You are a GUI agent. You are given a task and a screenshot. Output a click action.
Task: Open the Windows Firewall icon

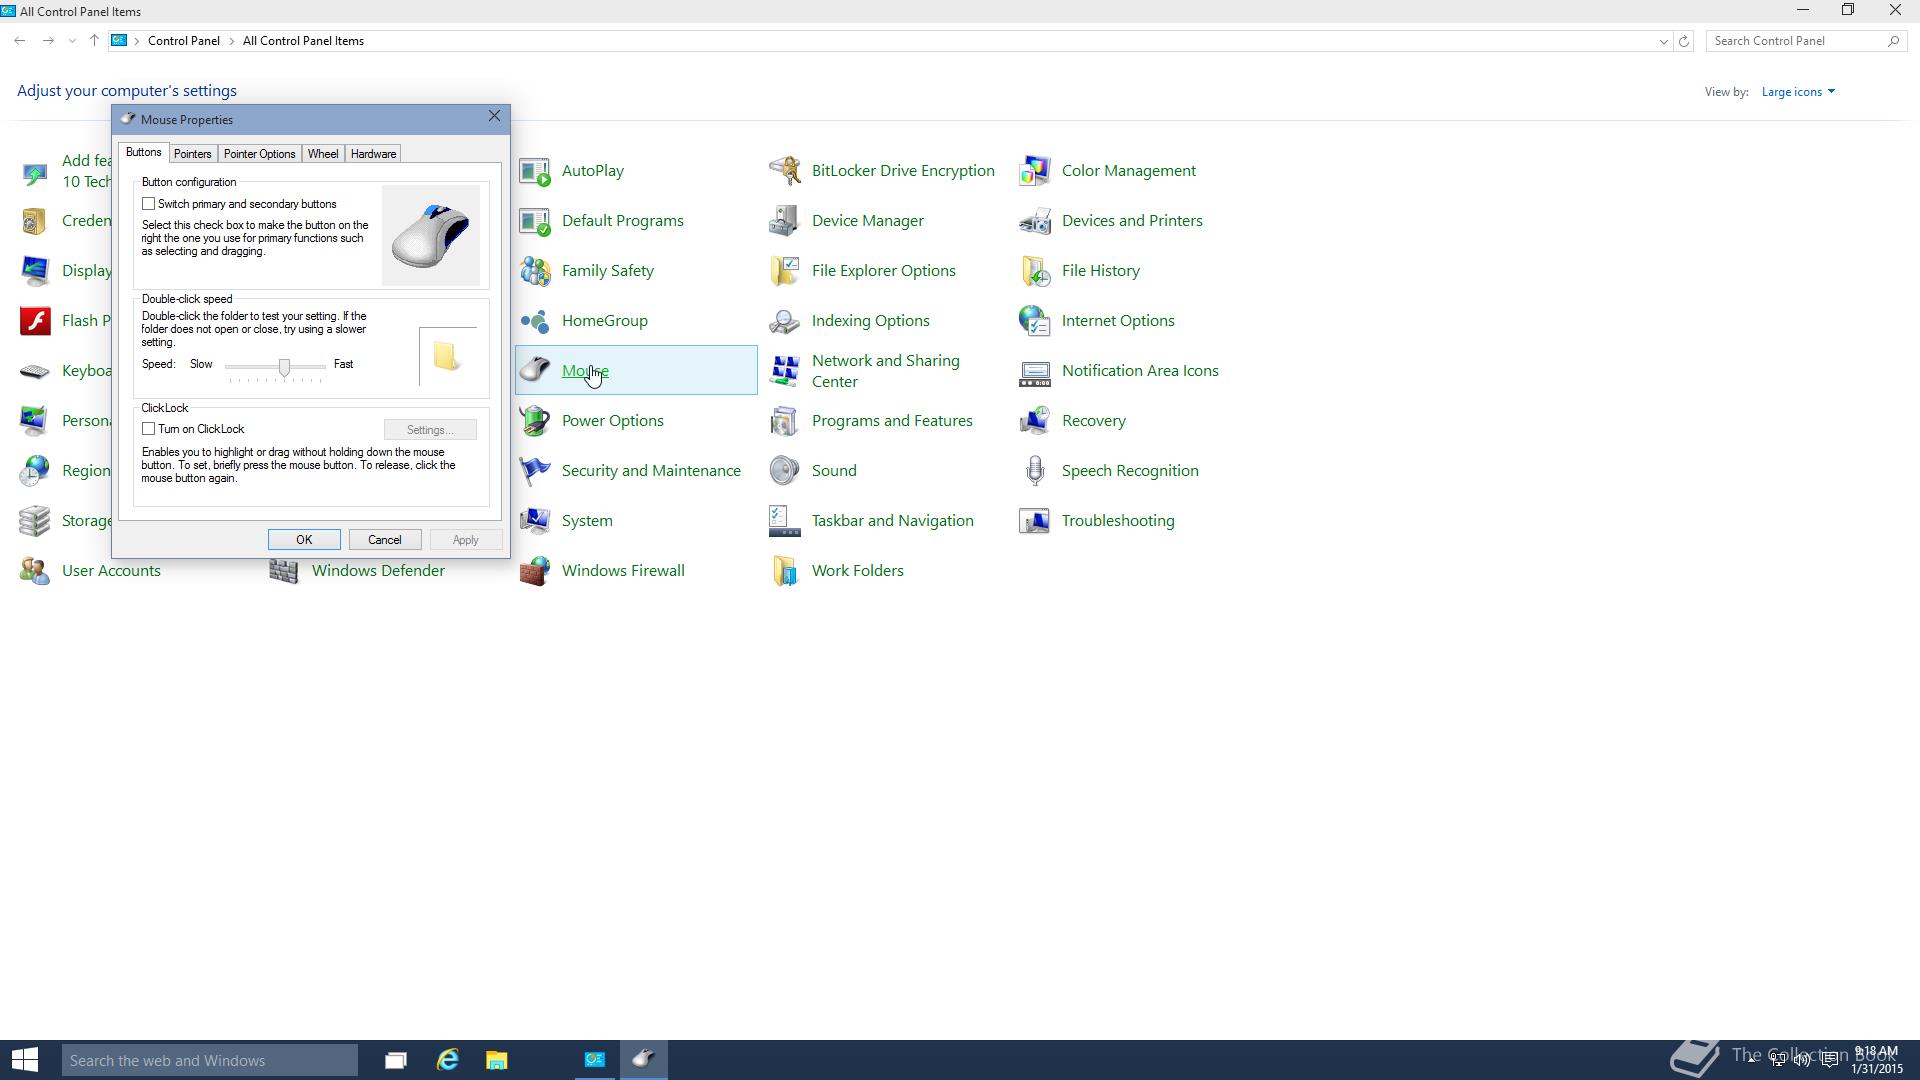pos(535,571)
